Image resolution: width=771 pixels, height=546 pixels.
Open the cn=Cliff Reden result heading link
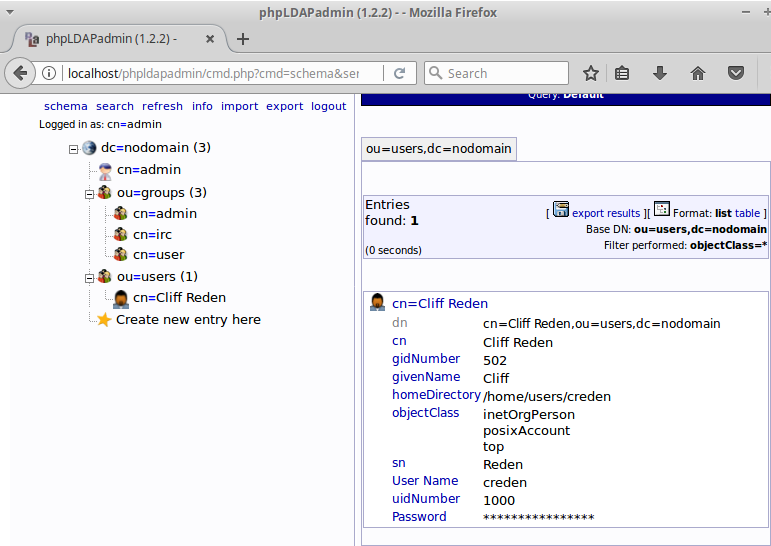point(440,303)
